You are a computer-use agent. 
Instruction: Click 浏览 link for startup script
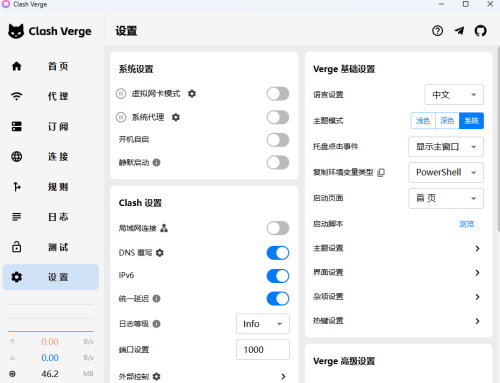[467, 224]
